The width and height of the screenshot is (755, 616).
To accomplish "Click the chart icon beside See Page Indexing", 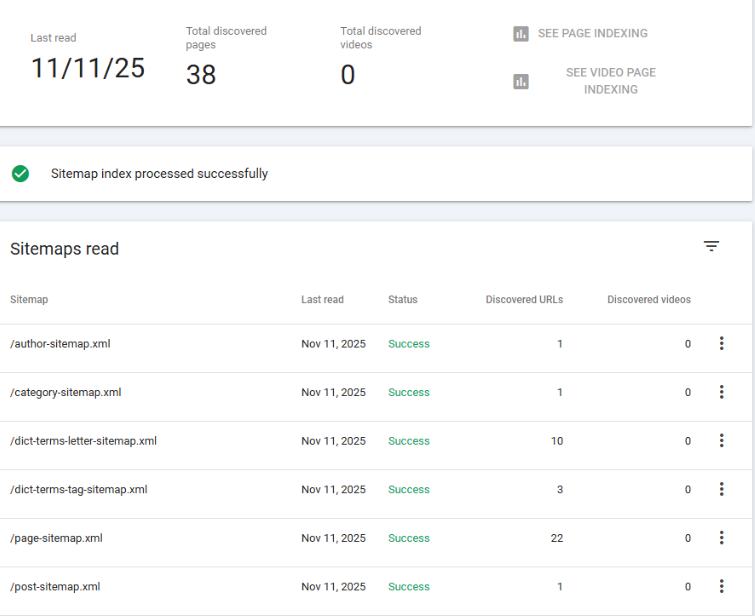I will tap(521, 34).
